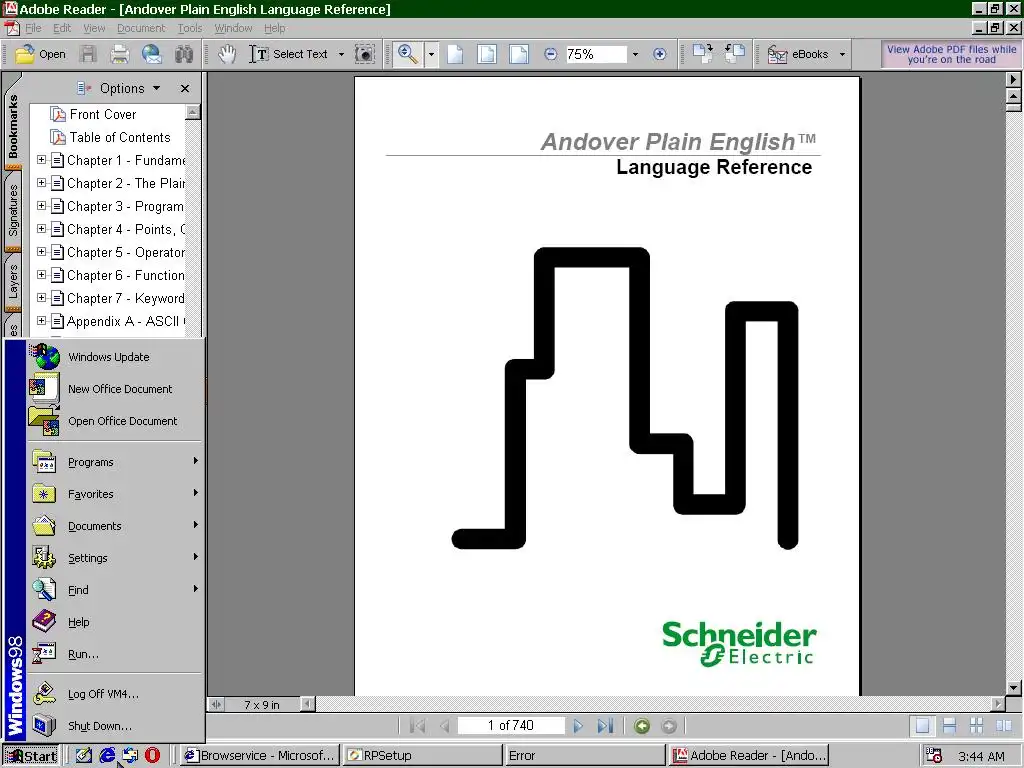Screen dimensions: 1024x768
Task: Switch to the Layers side tab
Action: pos(13,282)
